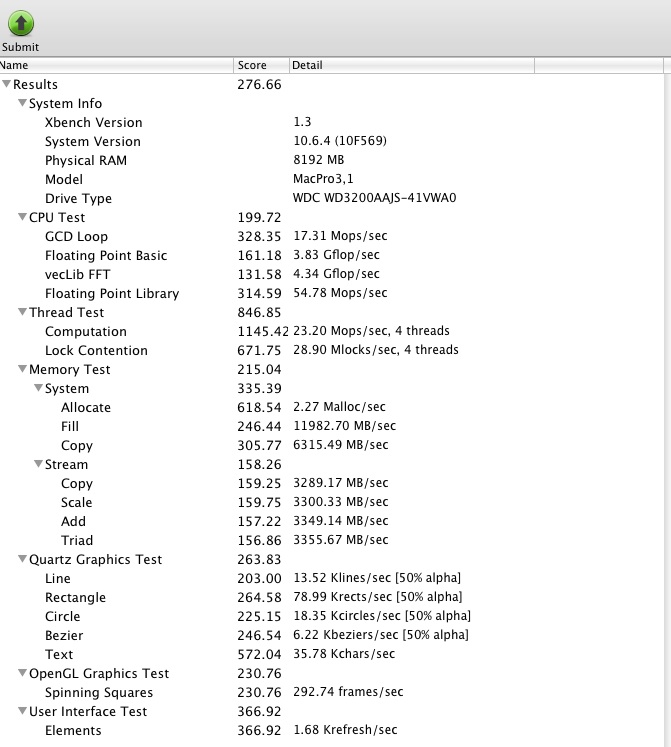Click the 17.31 Mops/sec GCD Loop detail
The image size is (671, 747).
340,236
